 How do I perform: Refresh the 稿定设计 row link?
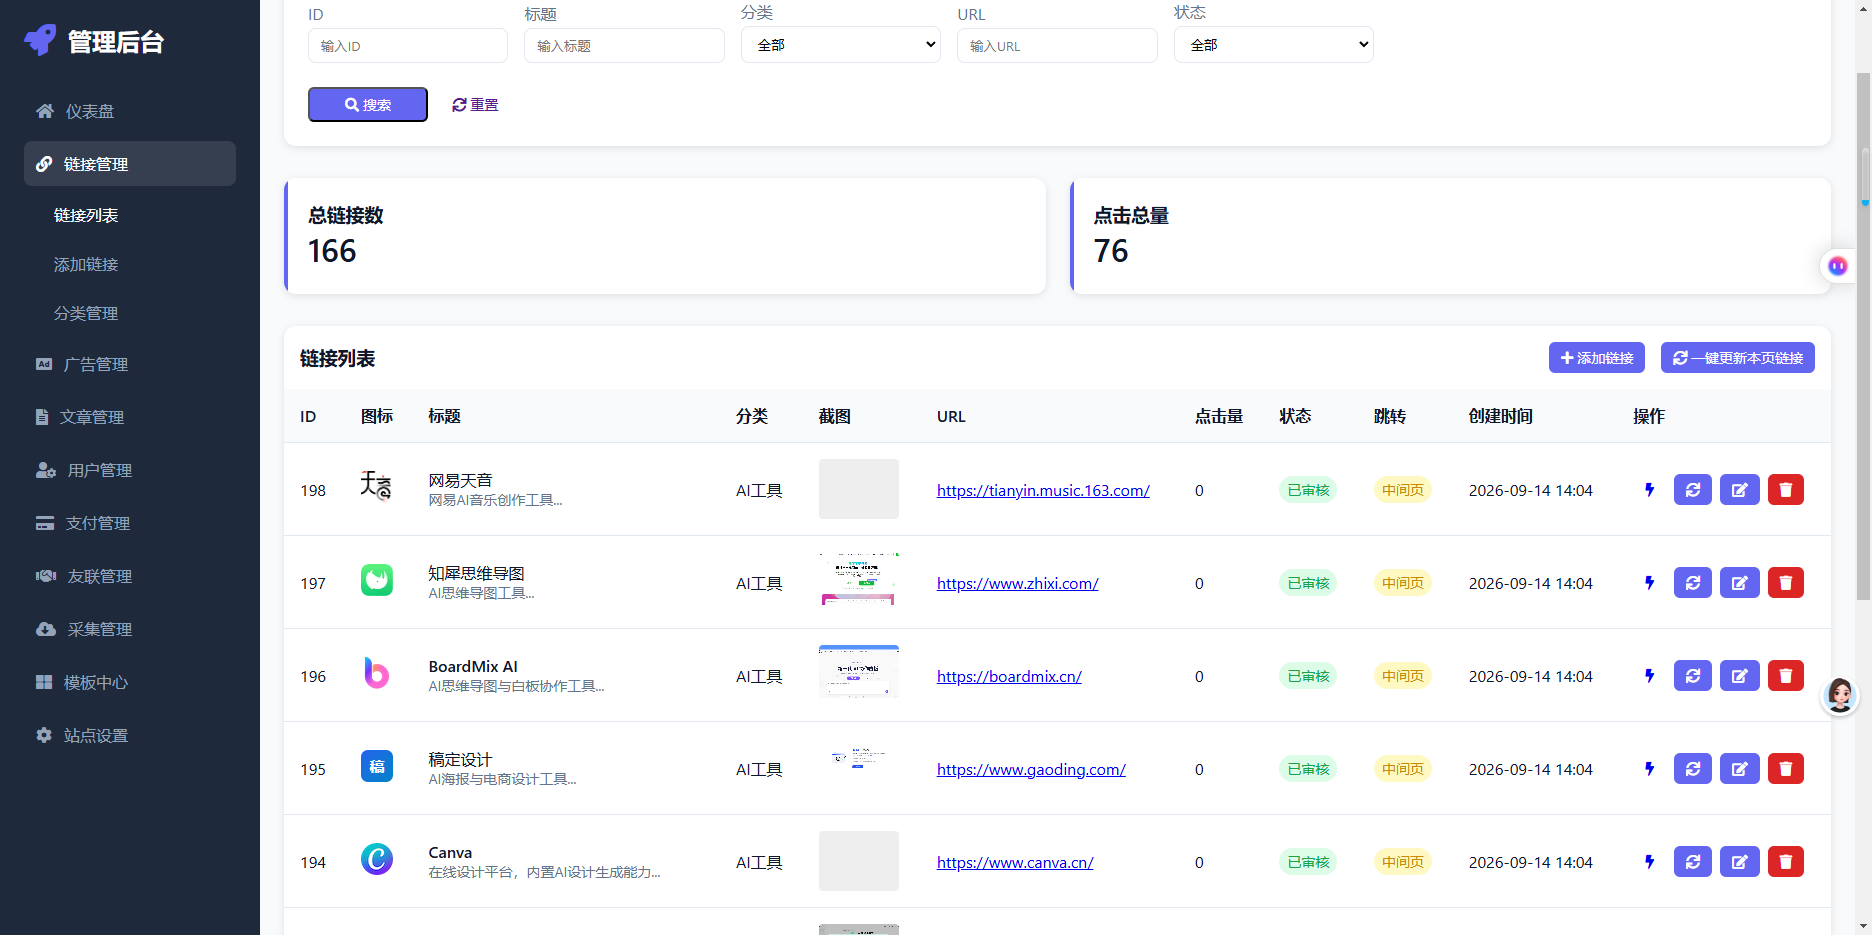[1693, 769]
